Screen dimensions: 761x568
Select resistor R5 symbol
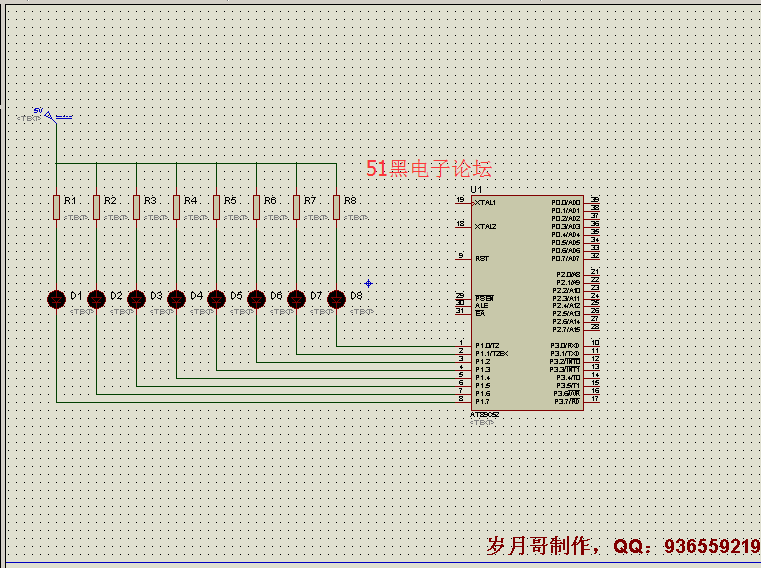pos(216,207)
